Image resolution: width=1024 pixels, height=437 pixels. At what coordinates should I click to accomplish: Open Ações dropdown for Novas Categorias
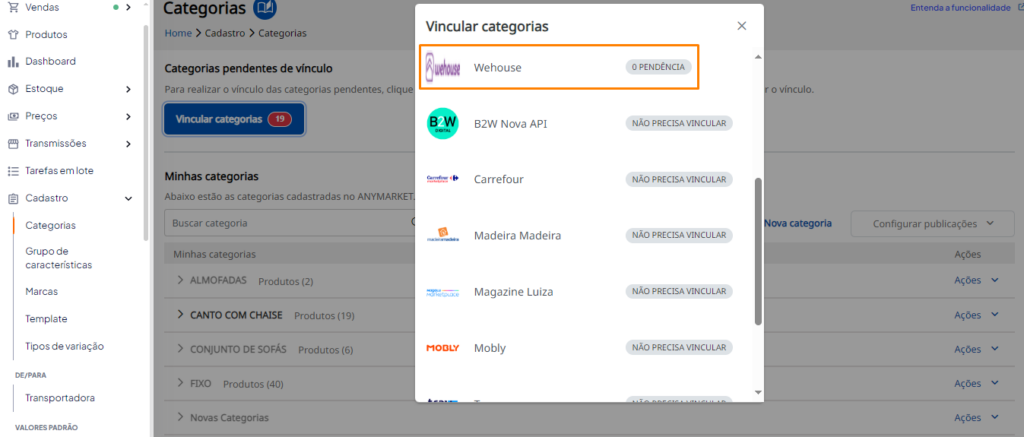(976, 417)
